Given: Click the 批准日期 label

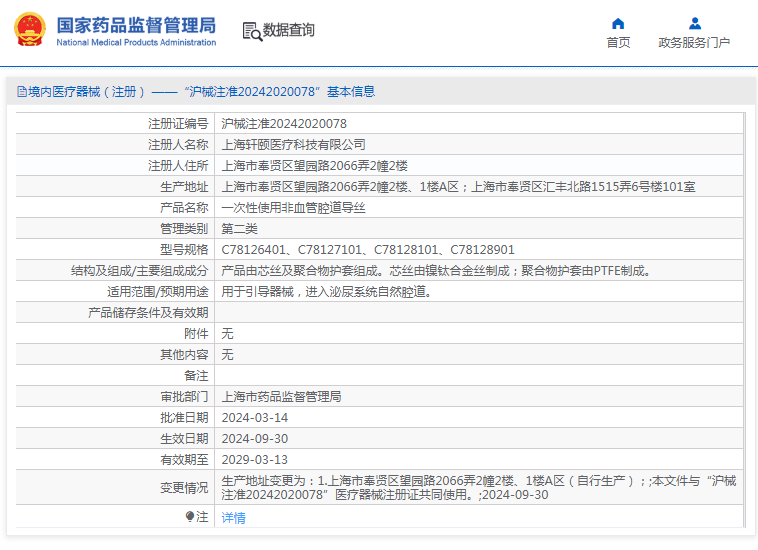Looking at the screenshot, I should [x=184, y=418].
